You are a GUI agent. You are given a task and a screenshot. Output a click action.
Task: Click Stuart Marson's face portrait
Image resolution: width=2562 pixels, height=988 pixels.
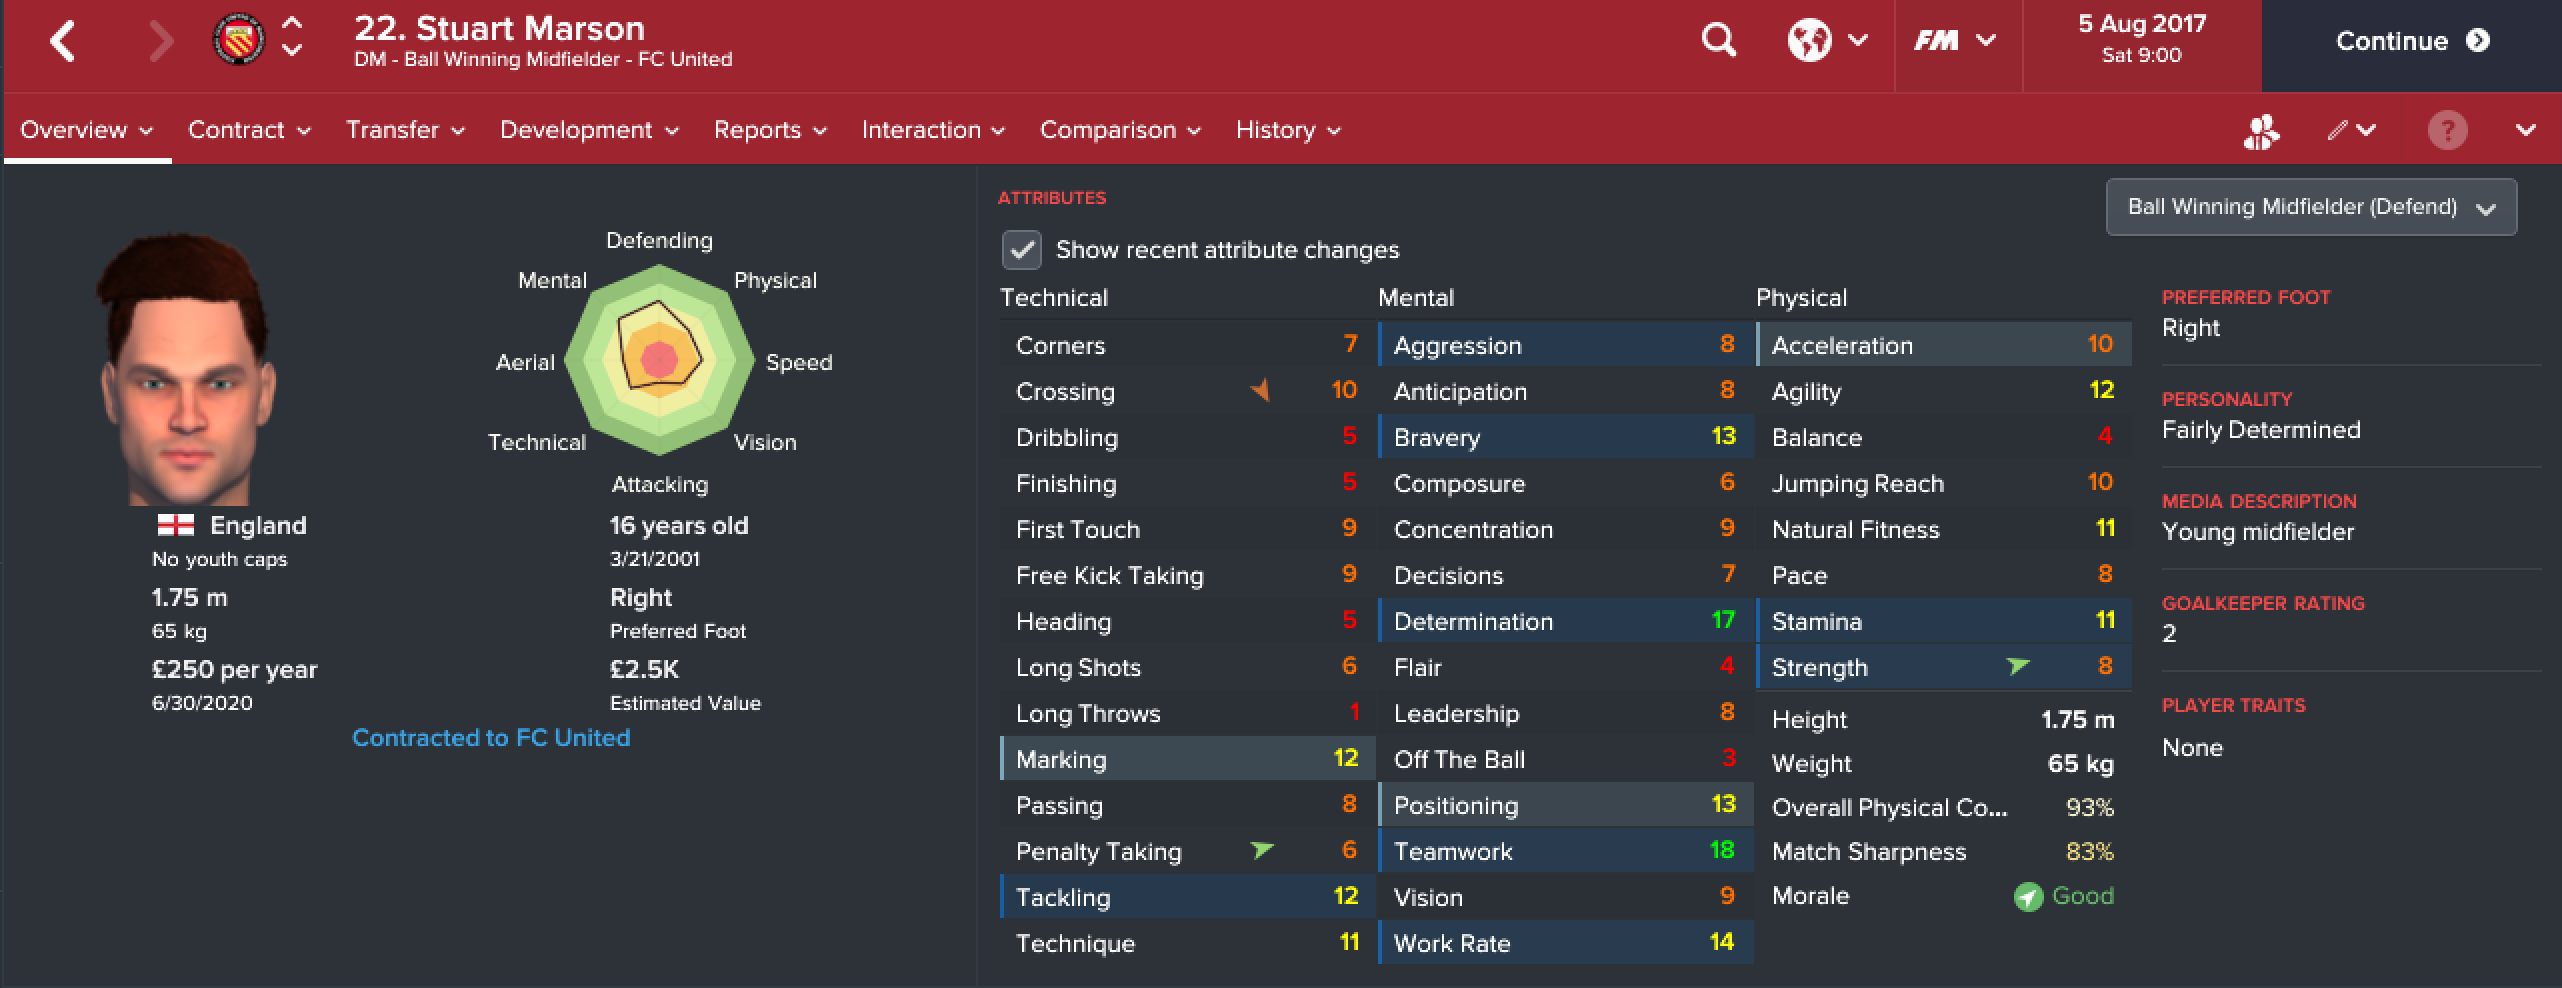pos(187,368)
